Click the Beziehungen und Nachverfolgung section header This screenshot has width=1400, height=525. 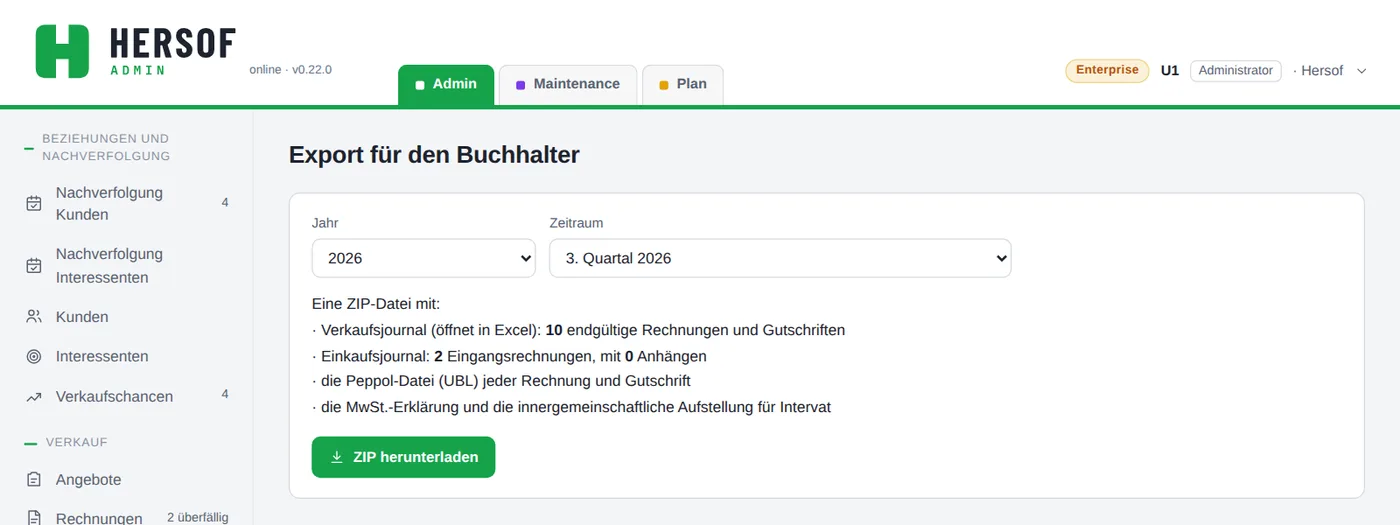coord(106,147)
